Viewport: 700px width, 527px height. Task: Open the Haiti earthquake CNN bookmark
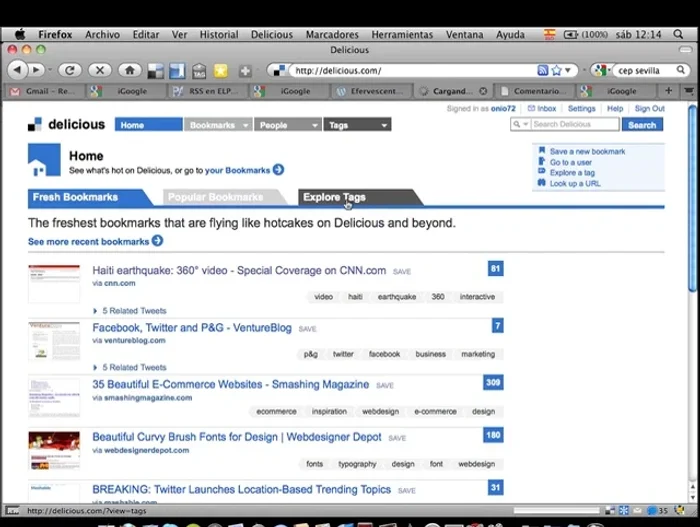pos(239,270)
